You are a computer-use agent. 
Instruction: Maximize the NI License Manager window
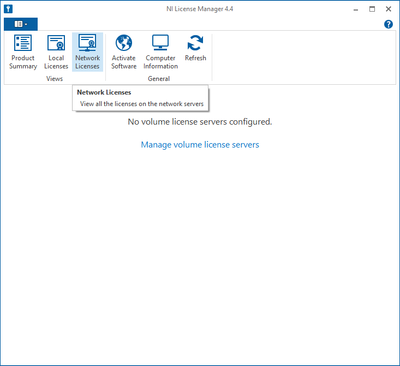tap(372, 9)
